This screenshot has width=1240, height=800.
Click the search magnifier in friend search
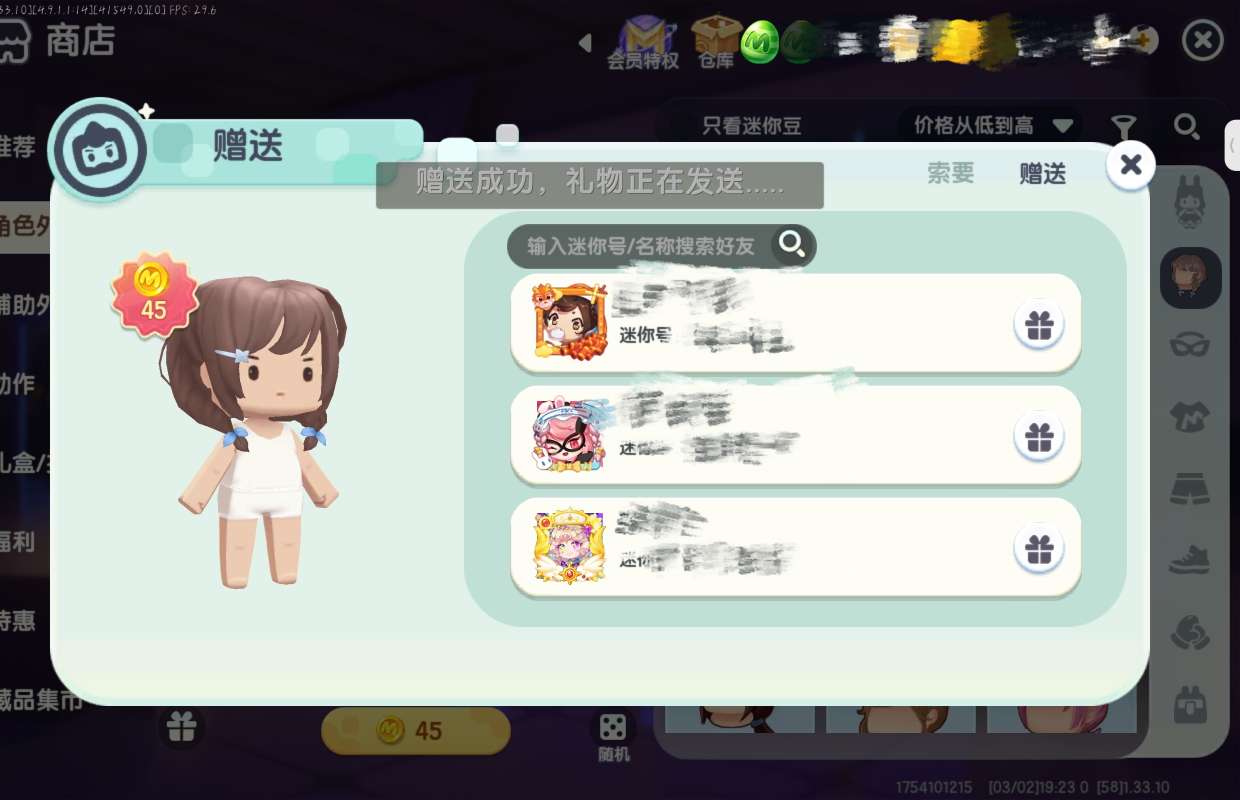tap(792, 245)
